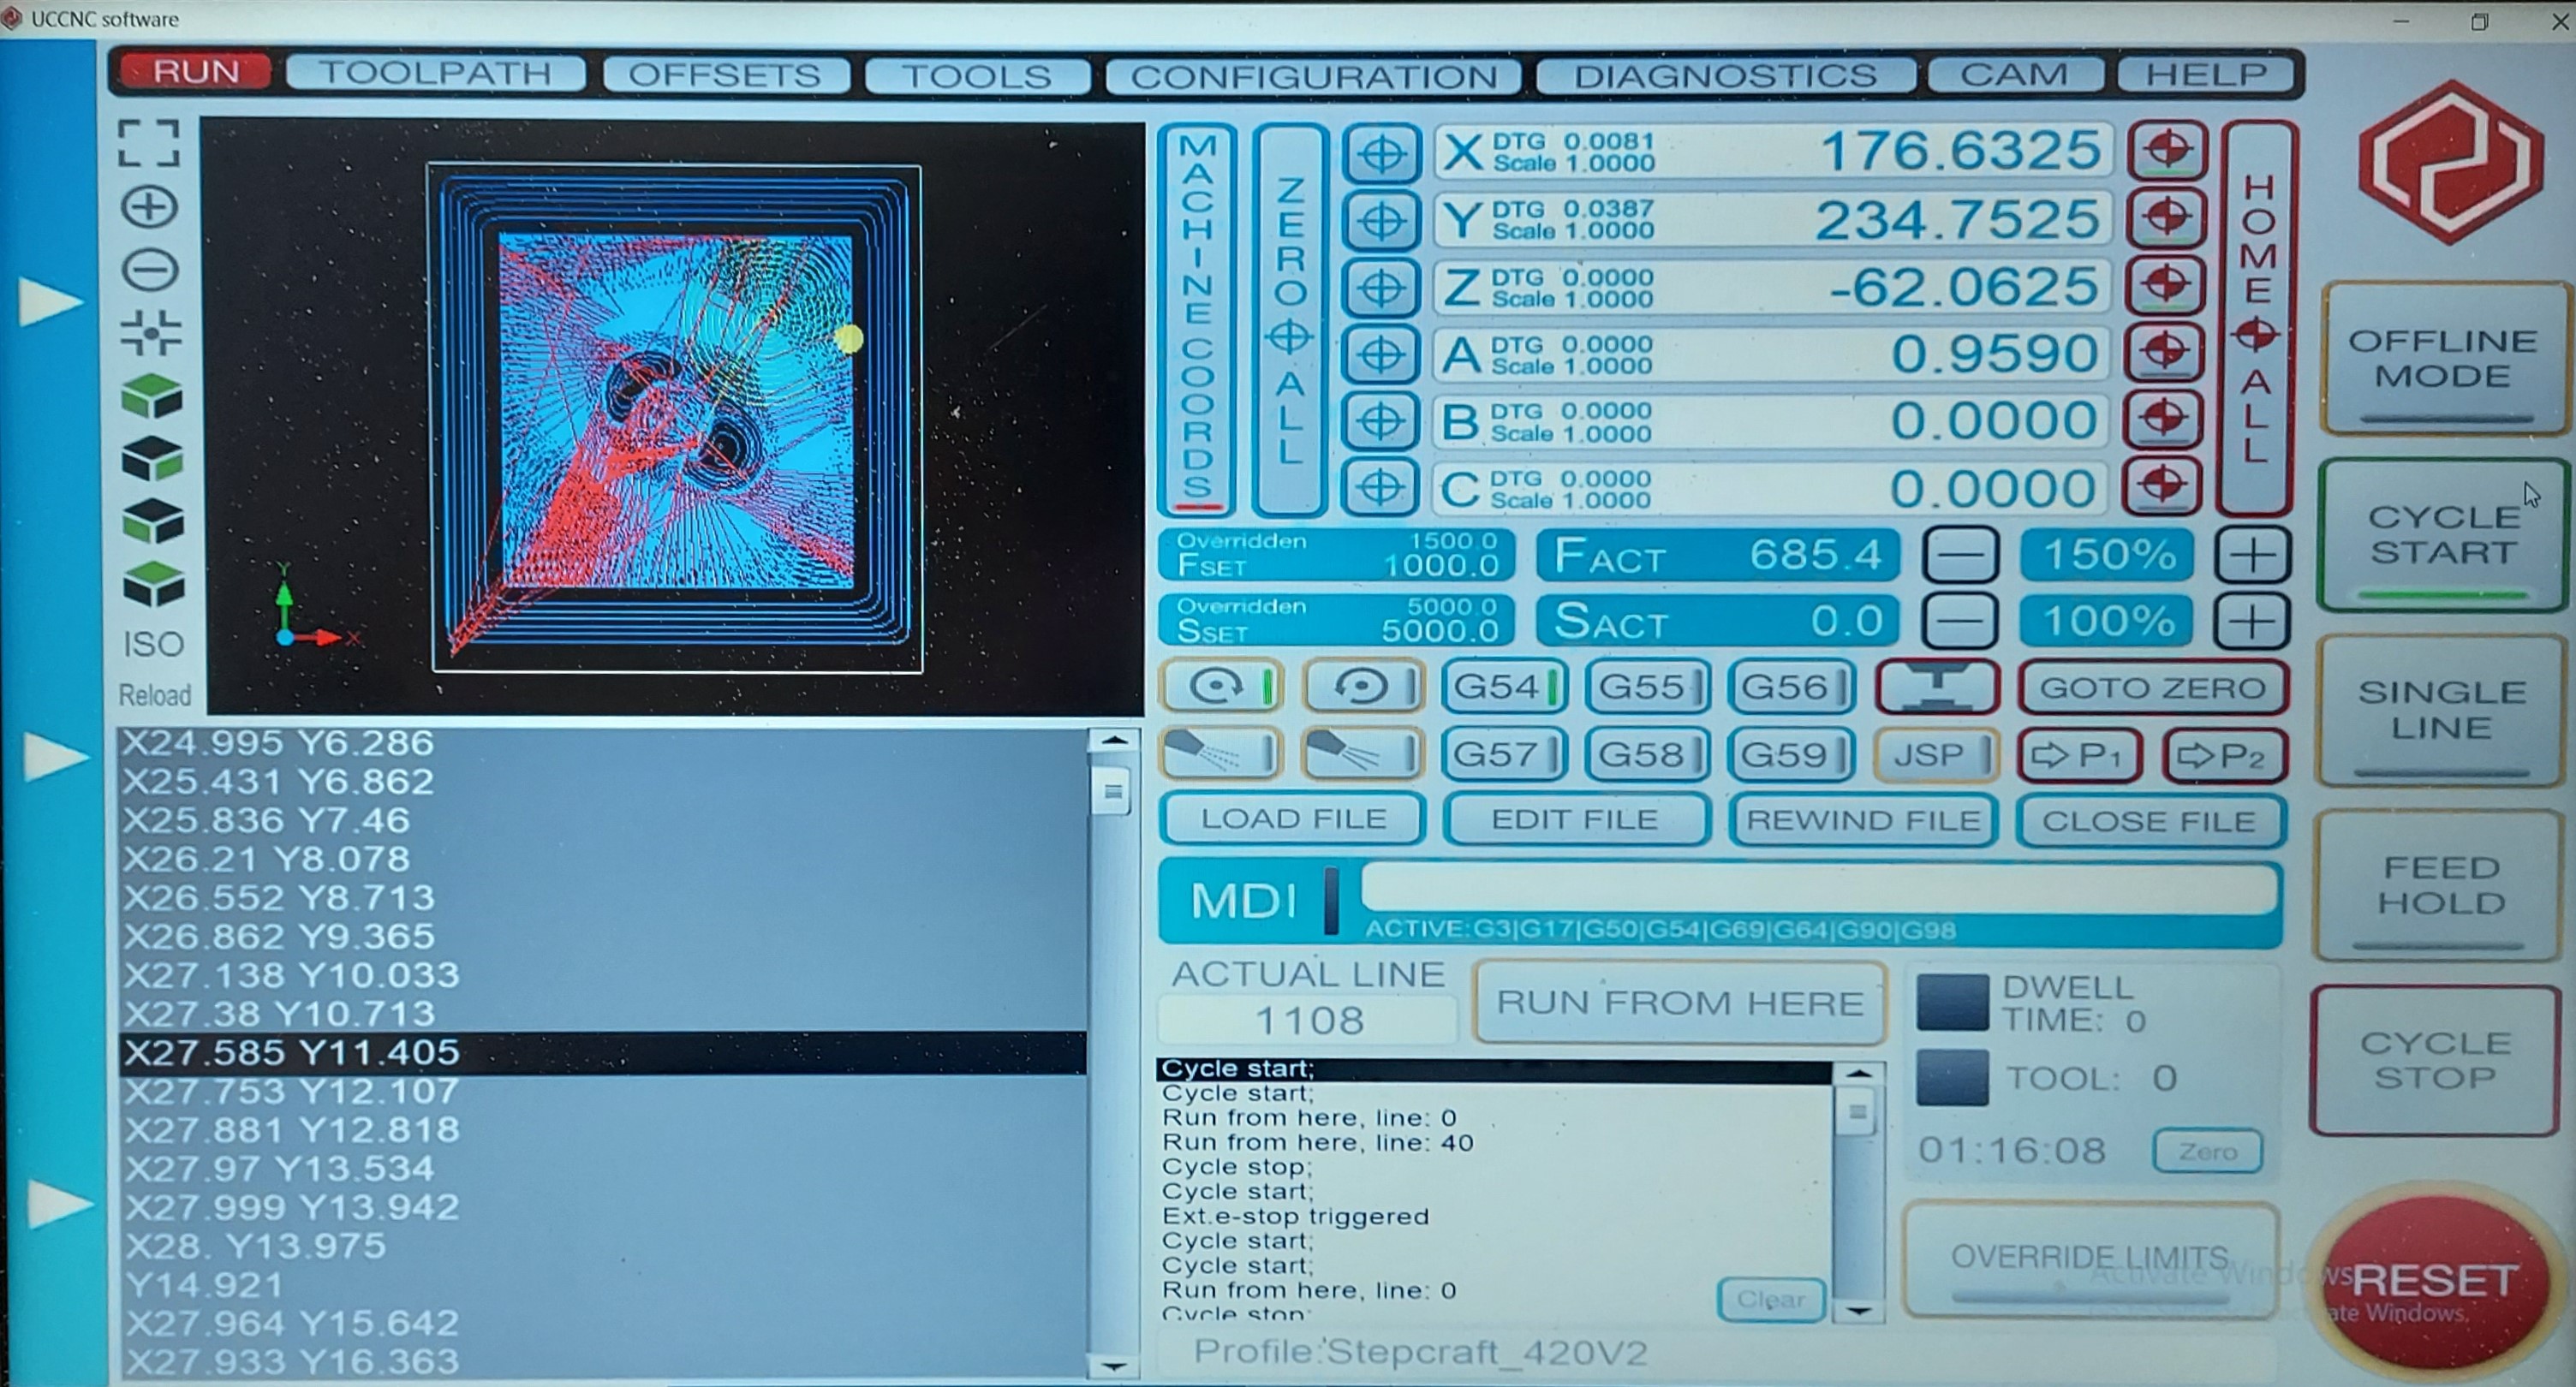Screen dimensions: 2576x1387
Task: Home the X axis
Action: (2167, 151)
